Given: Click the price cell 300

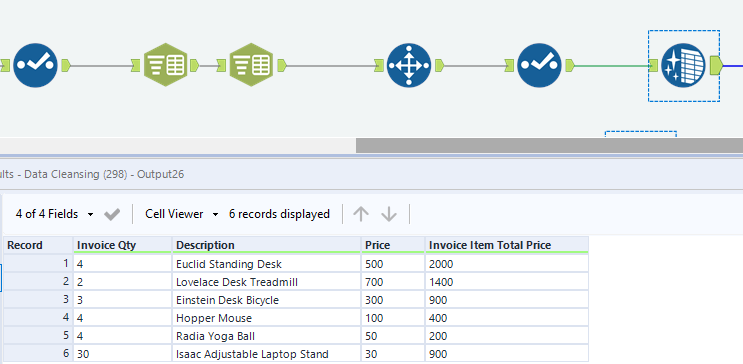Looking at the screenshot, I should (393, 300).
